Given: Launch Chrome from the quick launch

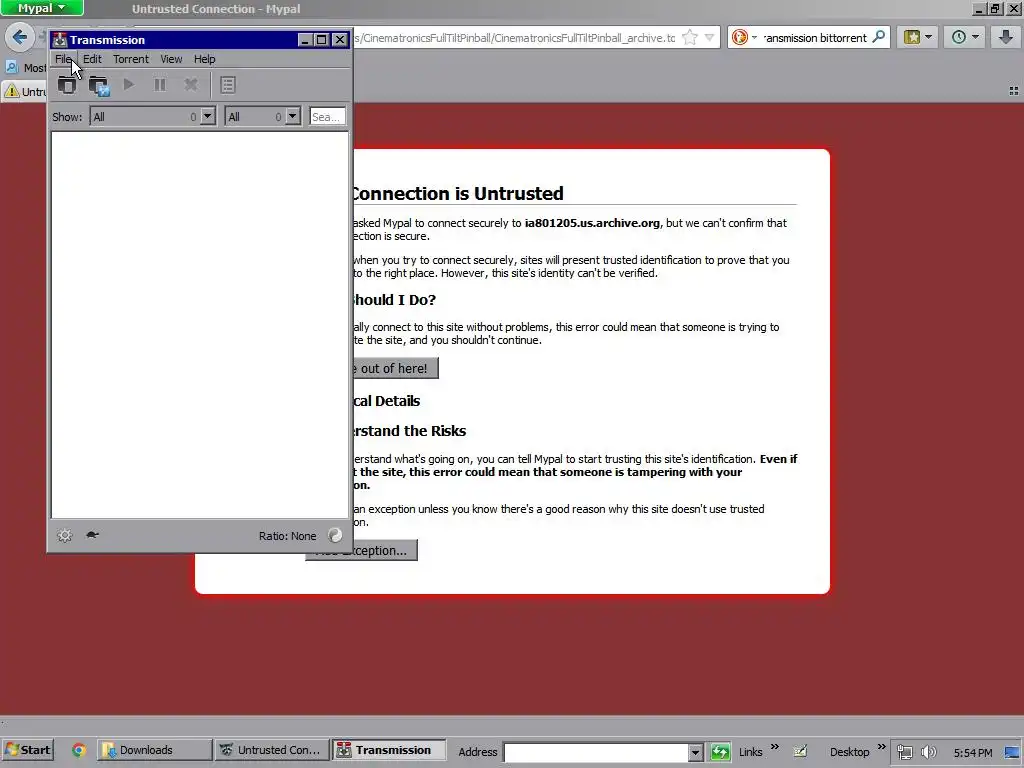Looking at the screenshot, I should tap(79, 750).
